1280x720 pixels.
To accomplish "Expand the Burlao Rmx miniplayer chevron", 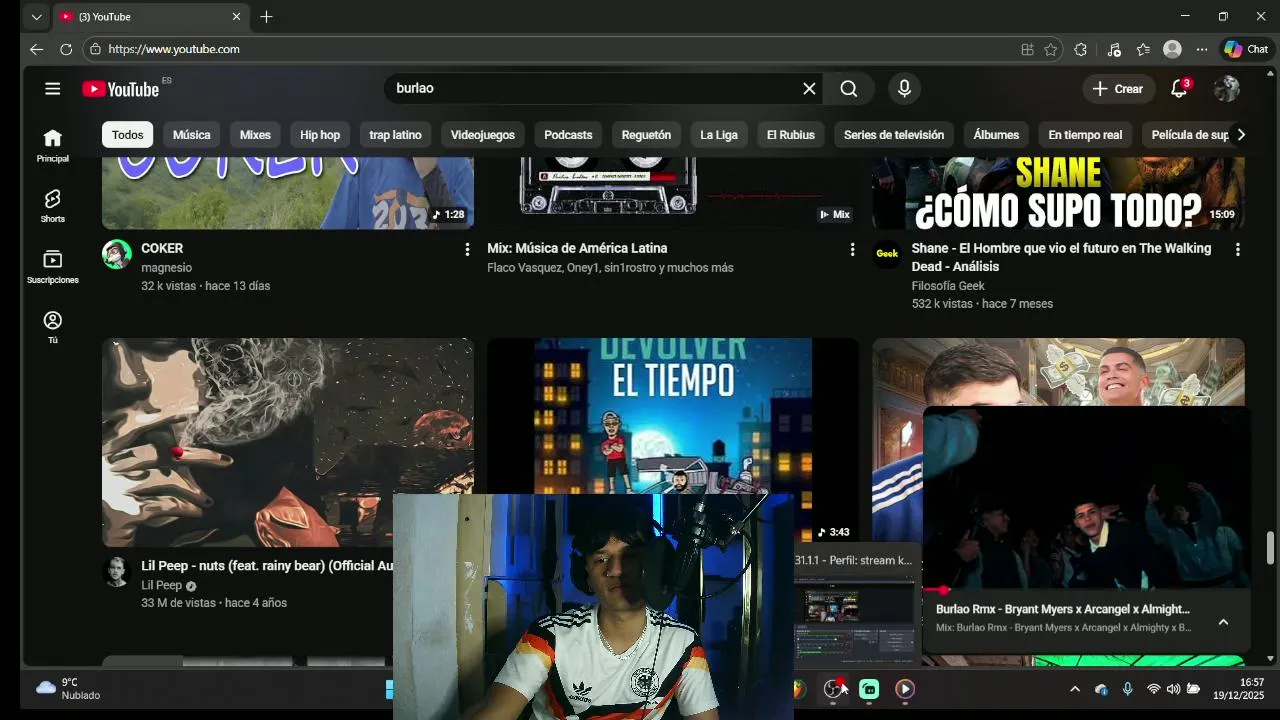I will 1222,622.
